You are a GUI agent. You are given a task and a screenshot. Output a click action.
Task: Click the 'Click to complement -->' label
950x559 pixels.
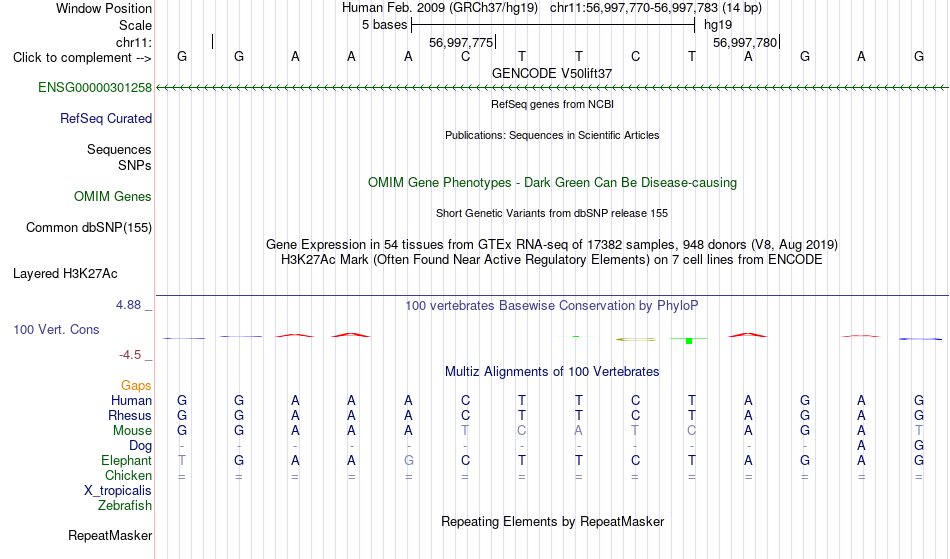pos(82,58)
